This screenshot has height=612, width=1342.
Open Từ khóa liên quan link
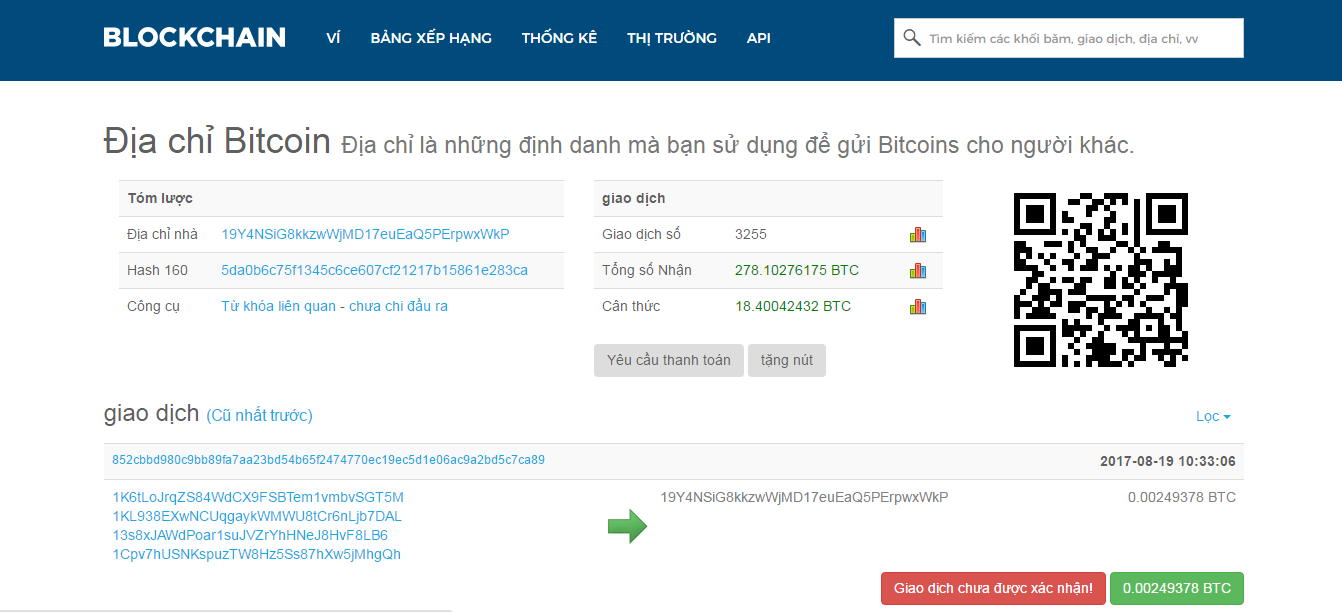[278, 306]
